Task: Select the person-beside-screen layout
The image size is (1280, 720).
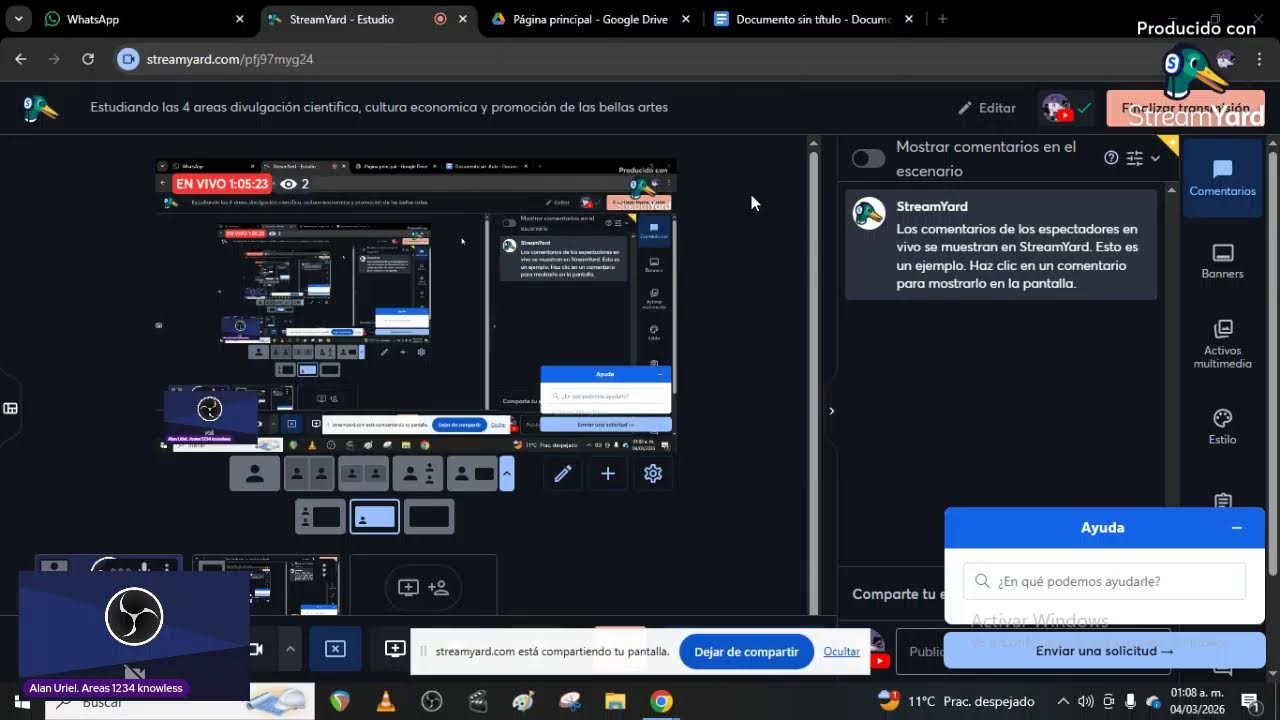Action: [471, 474]
